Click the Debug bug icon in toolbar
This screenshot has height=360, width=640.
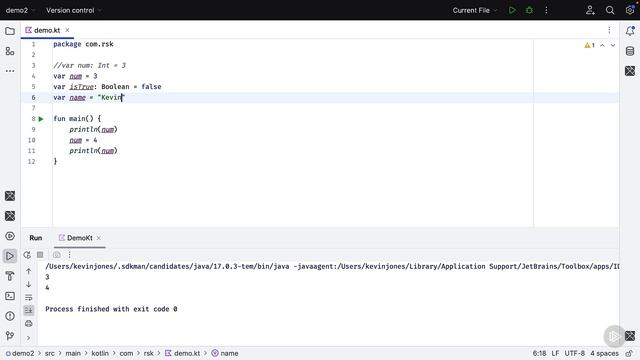pyautogui.click(x=529, y=10)
